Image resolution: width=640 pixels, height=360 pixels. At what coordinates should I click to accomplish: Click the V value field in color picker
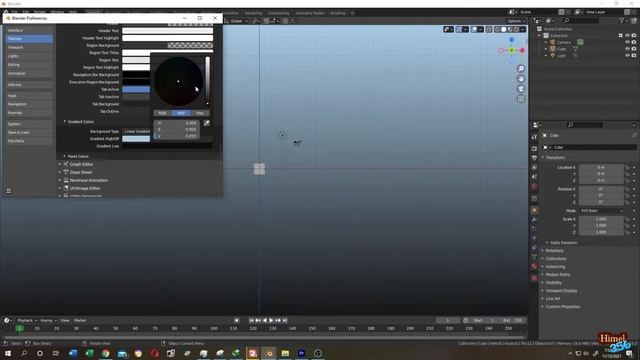[x=176, y=136]
